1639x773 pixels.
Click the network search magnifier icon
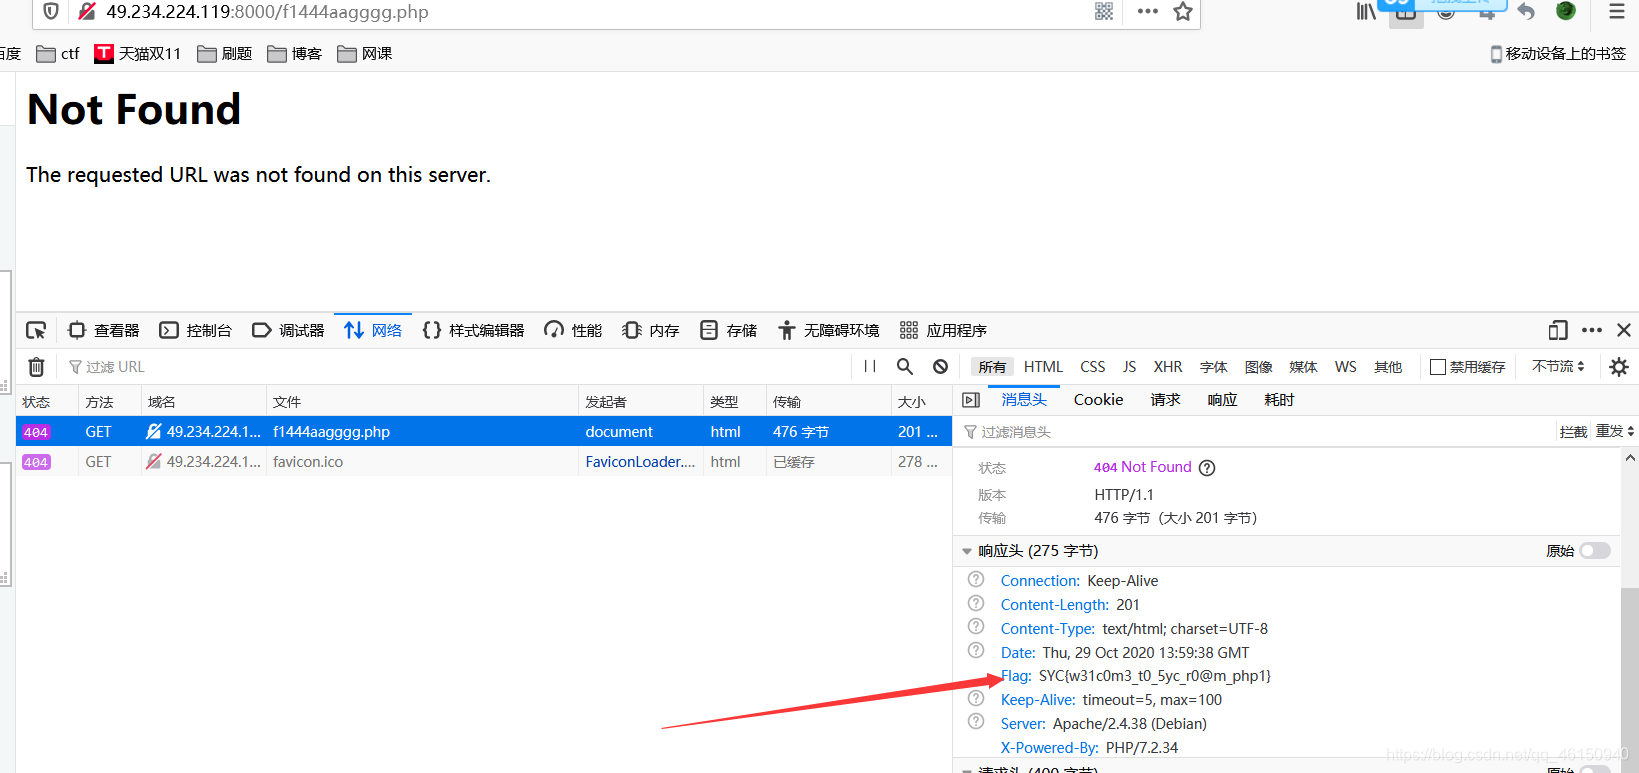(905, 367)
